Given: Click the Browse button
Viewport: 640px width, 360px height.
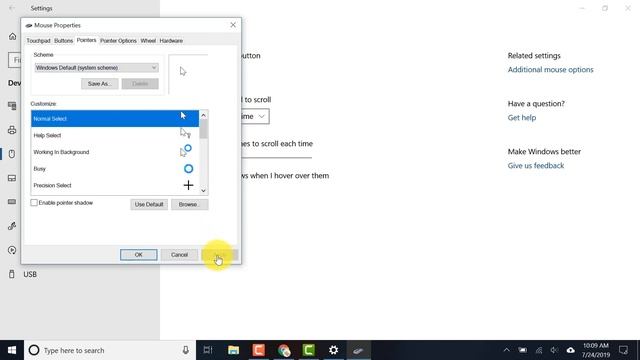Looking at the screenshot, I should point(189,204).
